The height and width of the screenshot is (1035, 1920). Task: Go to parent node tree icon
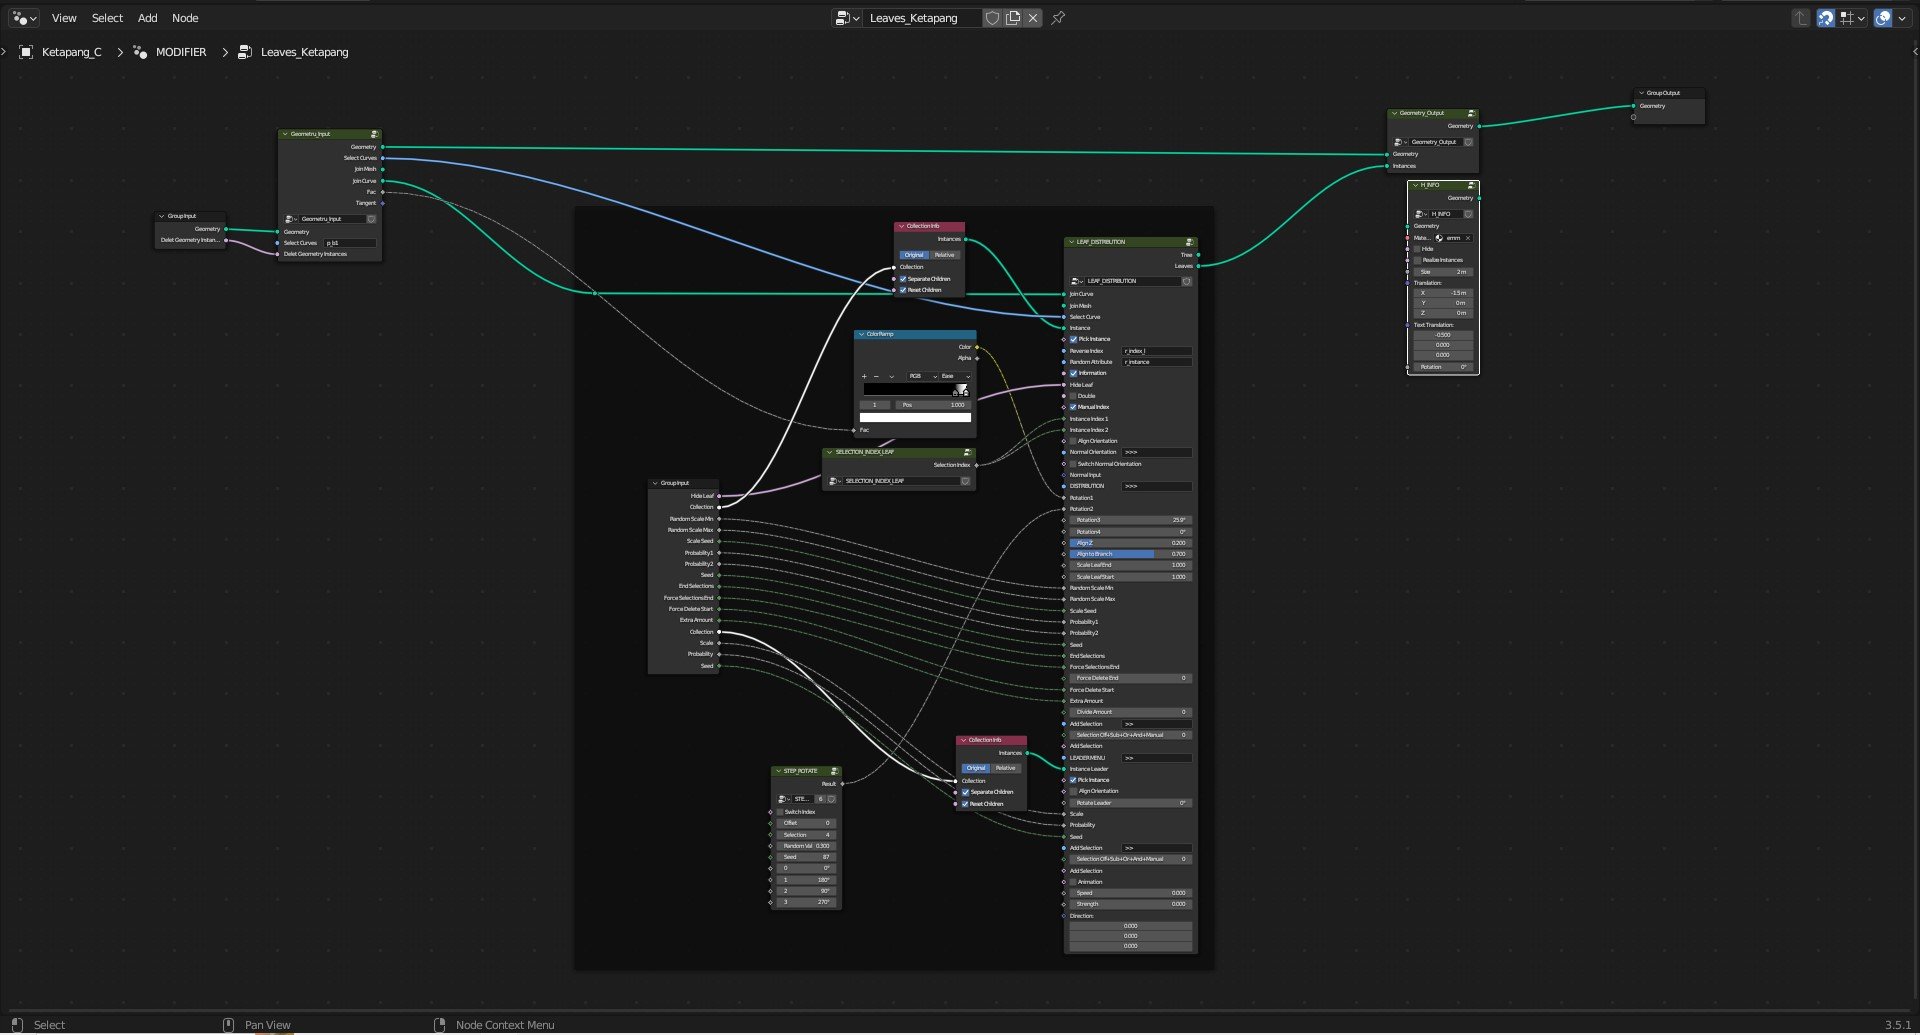(x=1801, y=18)
